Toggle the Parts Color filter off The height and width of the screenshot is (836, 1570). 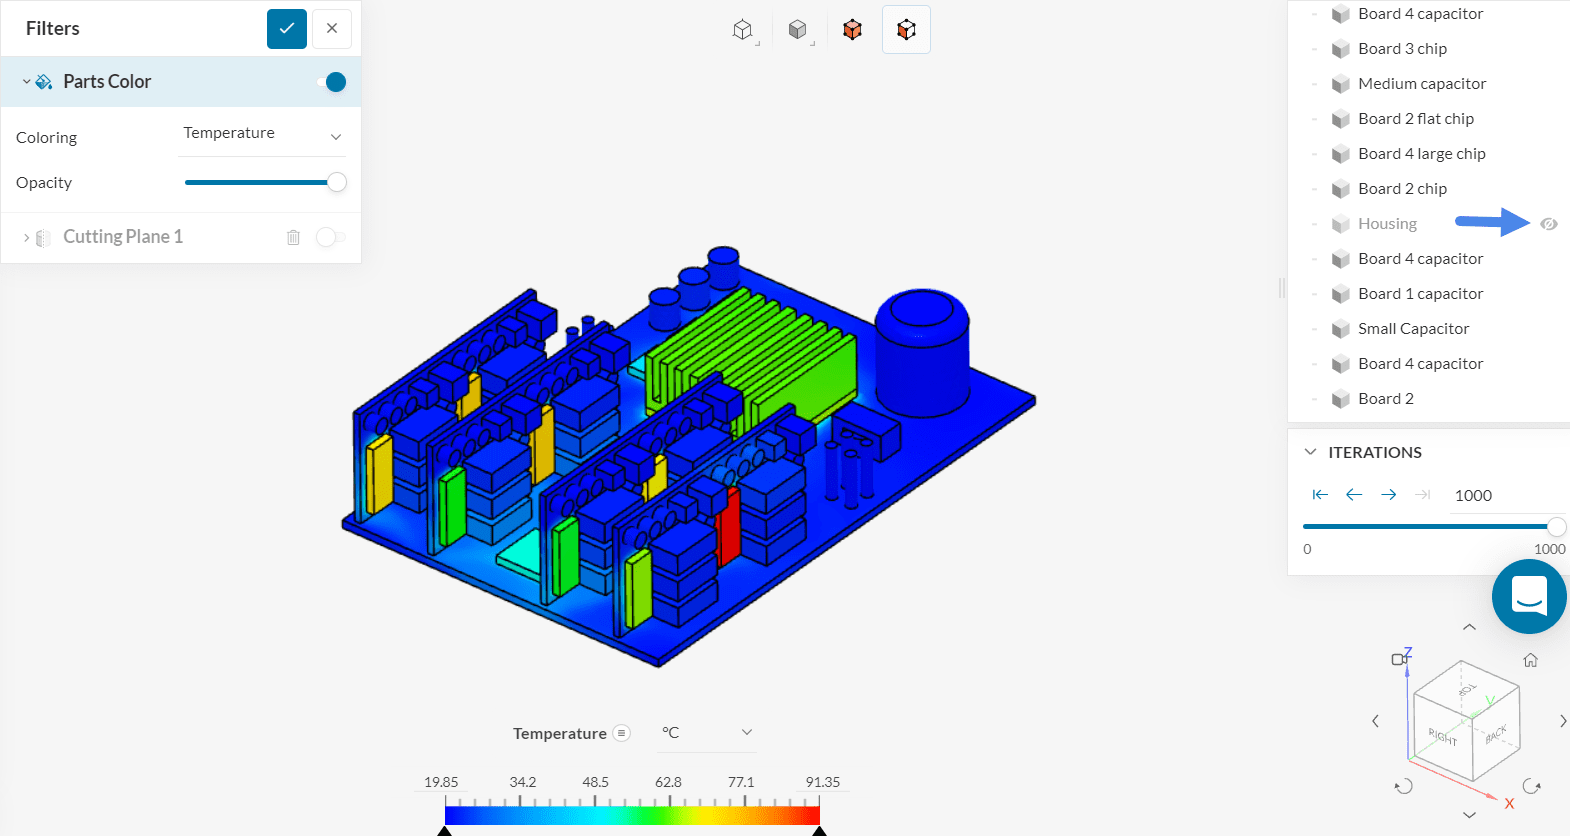click(332, 82)
